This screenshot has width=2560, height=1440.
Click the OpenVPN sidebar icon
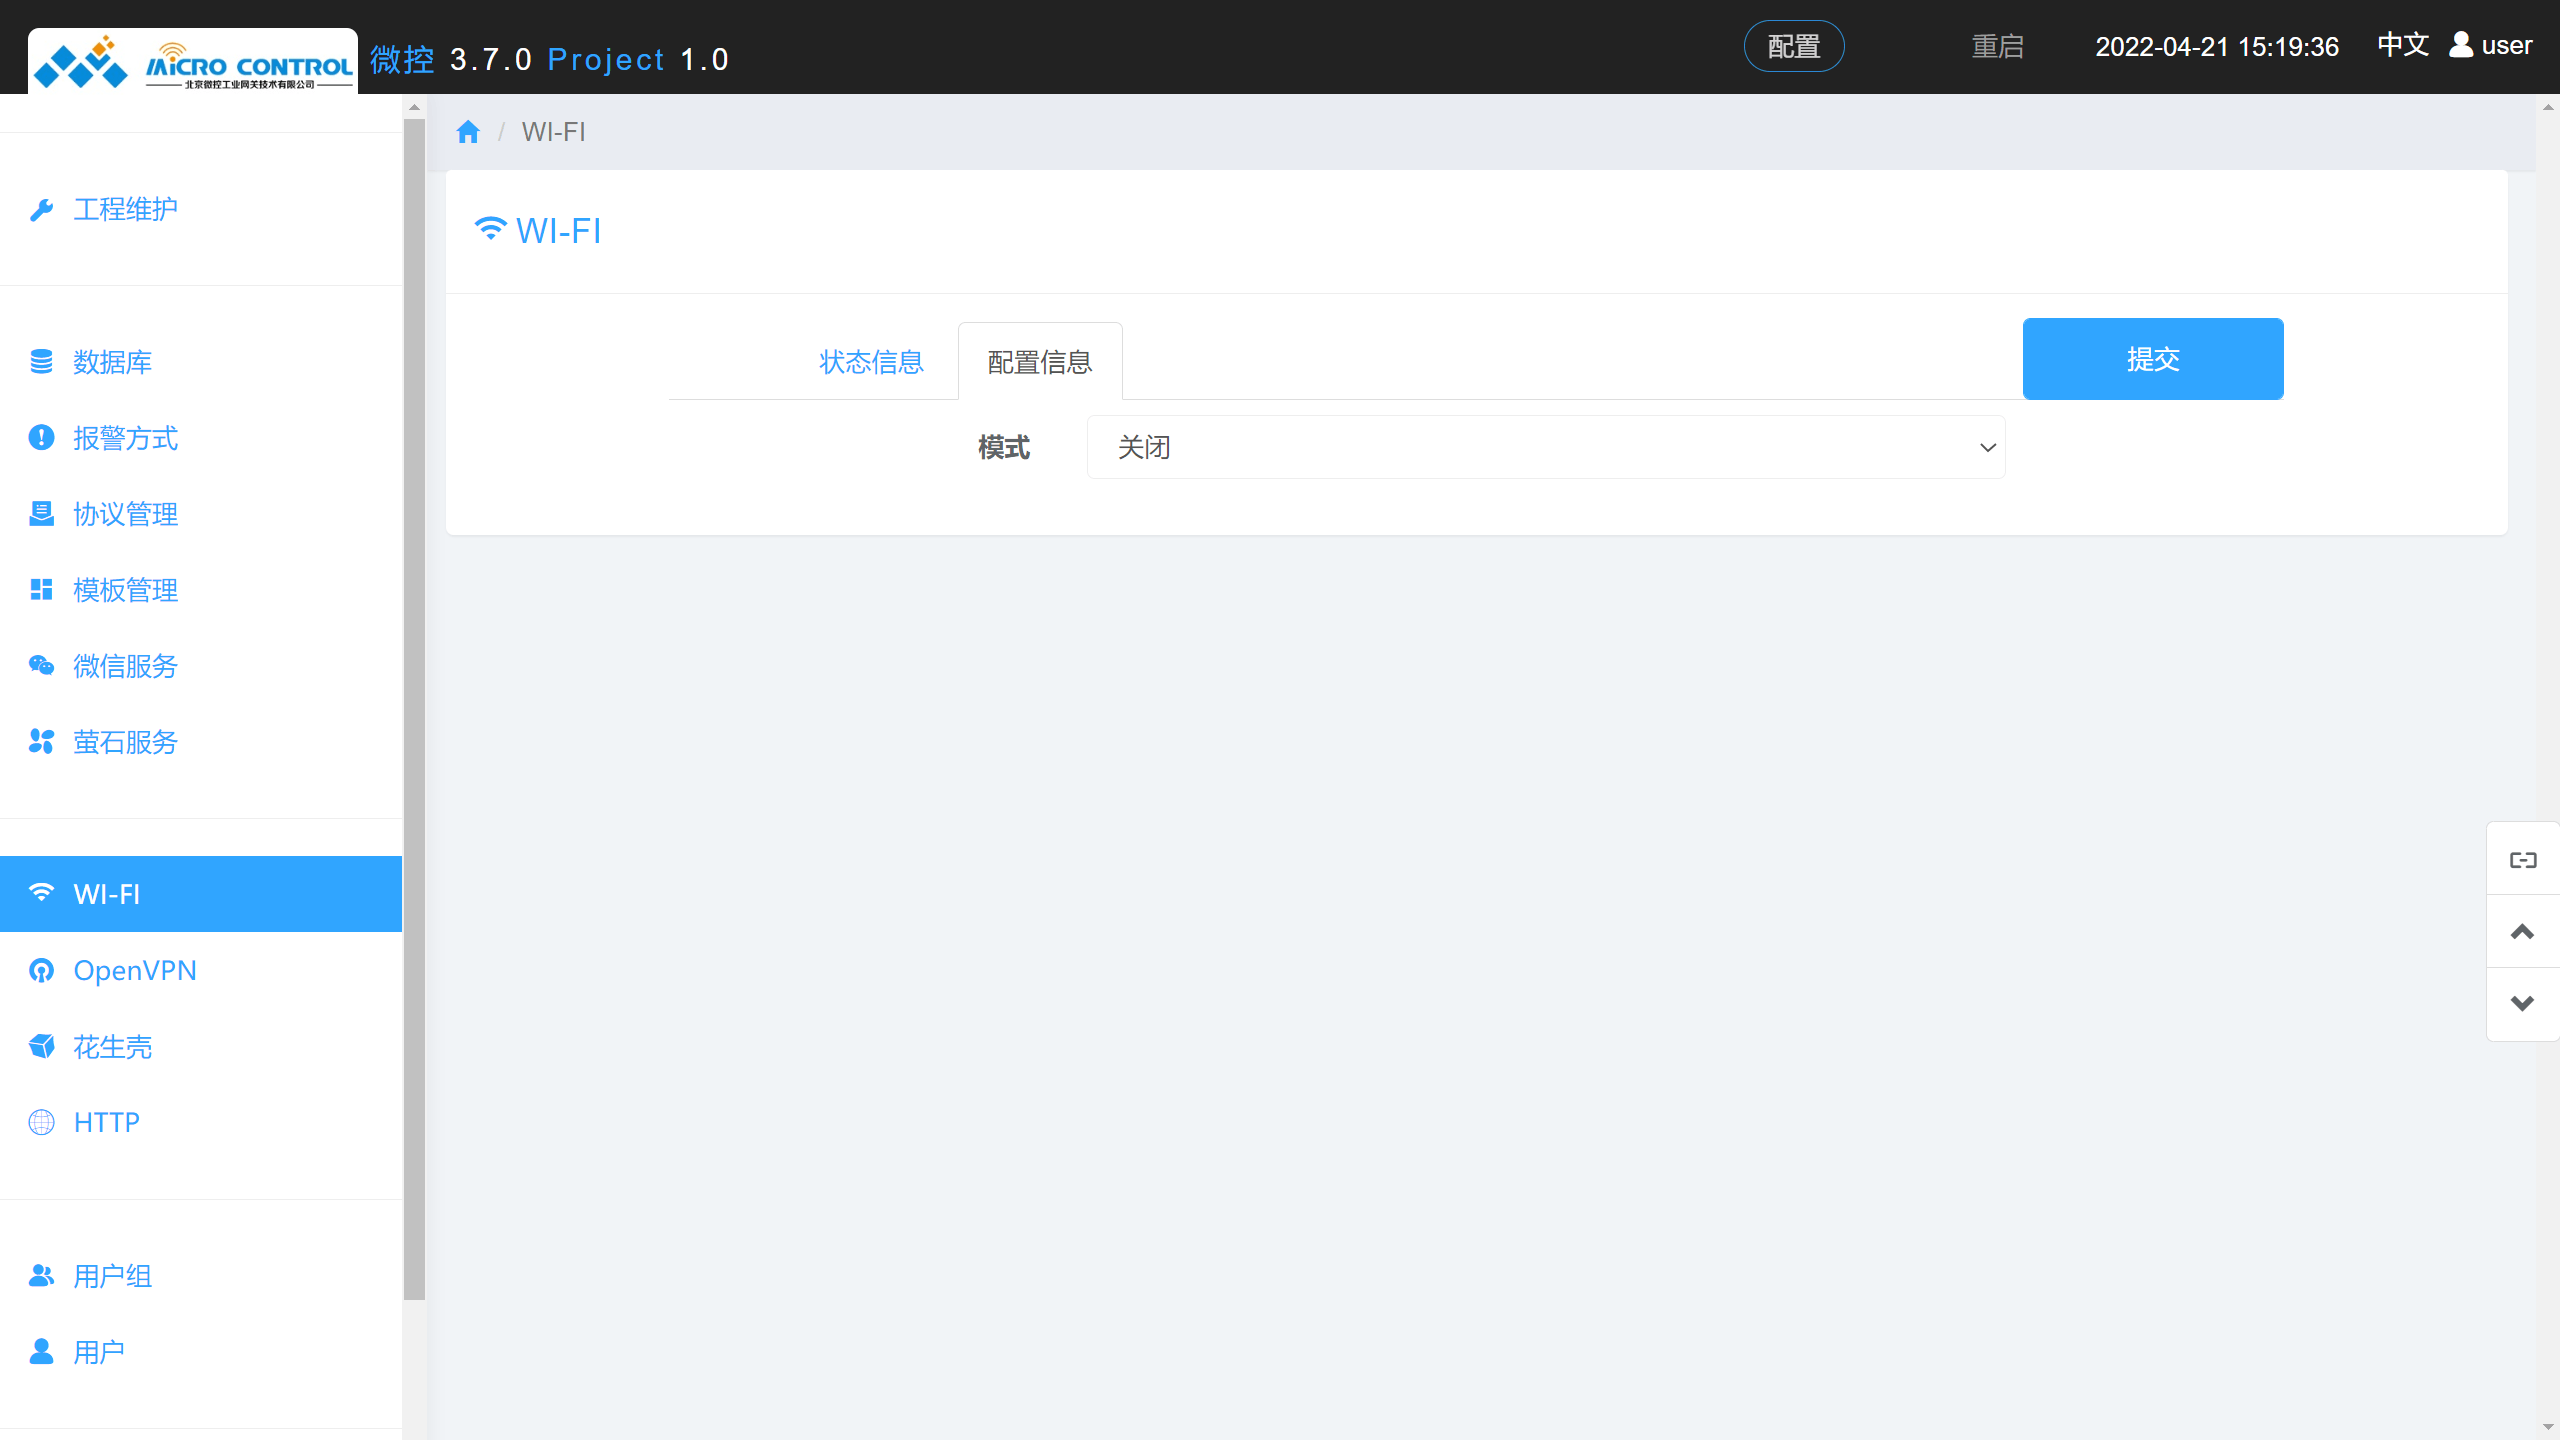[41, 971]
